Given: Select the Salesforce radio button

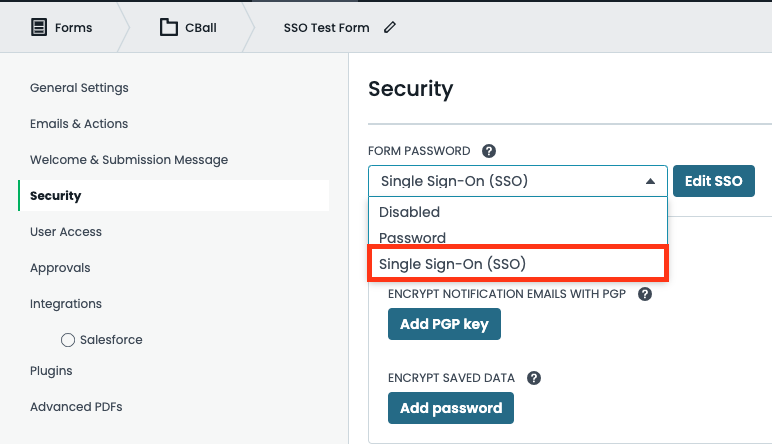Looking at the screenshot, I should [68, 340].
